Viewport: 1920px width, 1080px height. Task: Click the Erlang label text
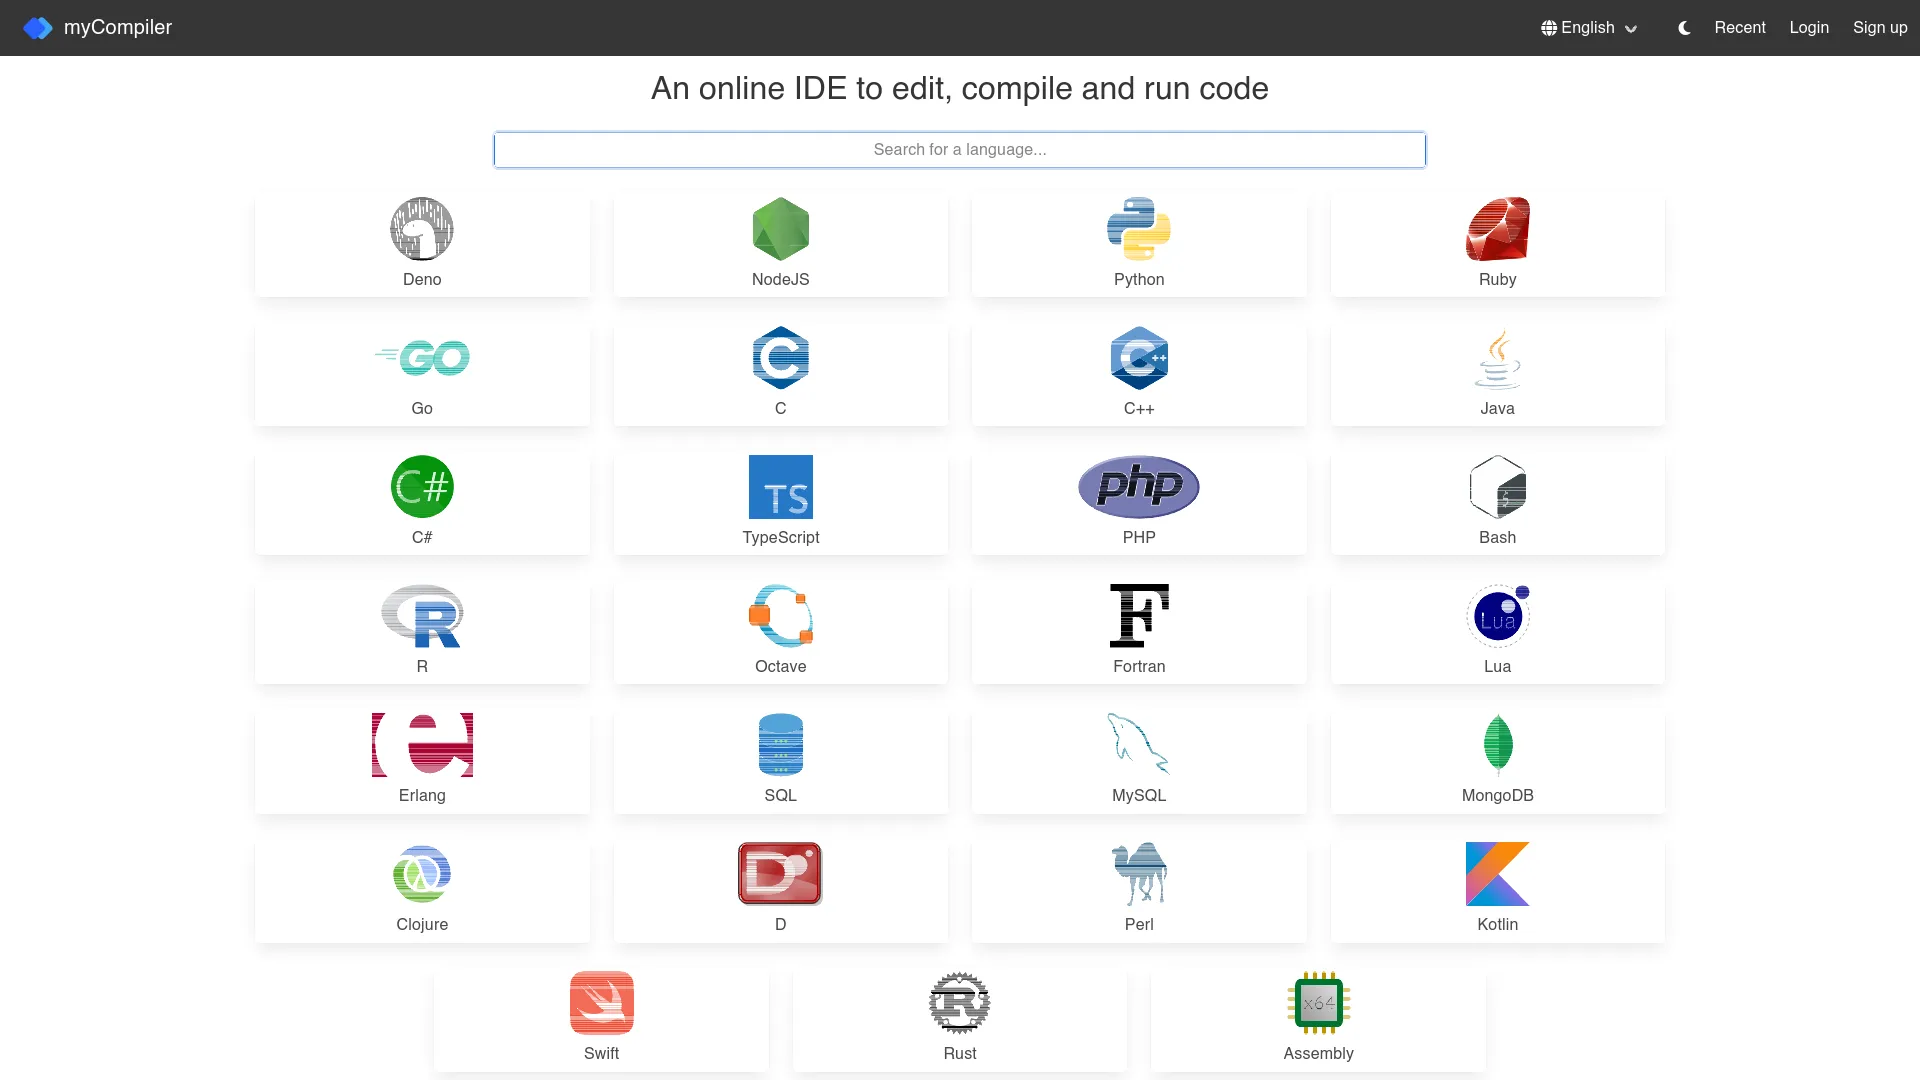[x=422, y=796]
